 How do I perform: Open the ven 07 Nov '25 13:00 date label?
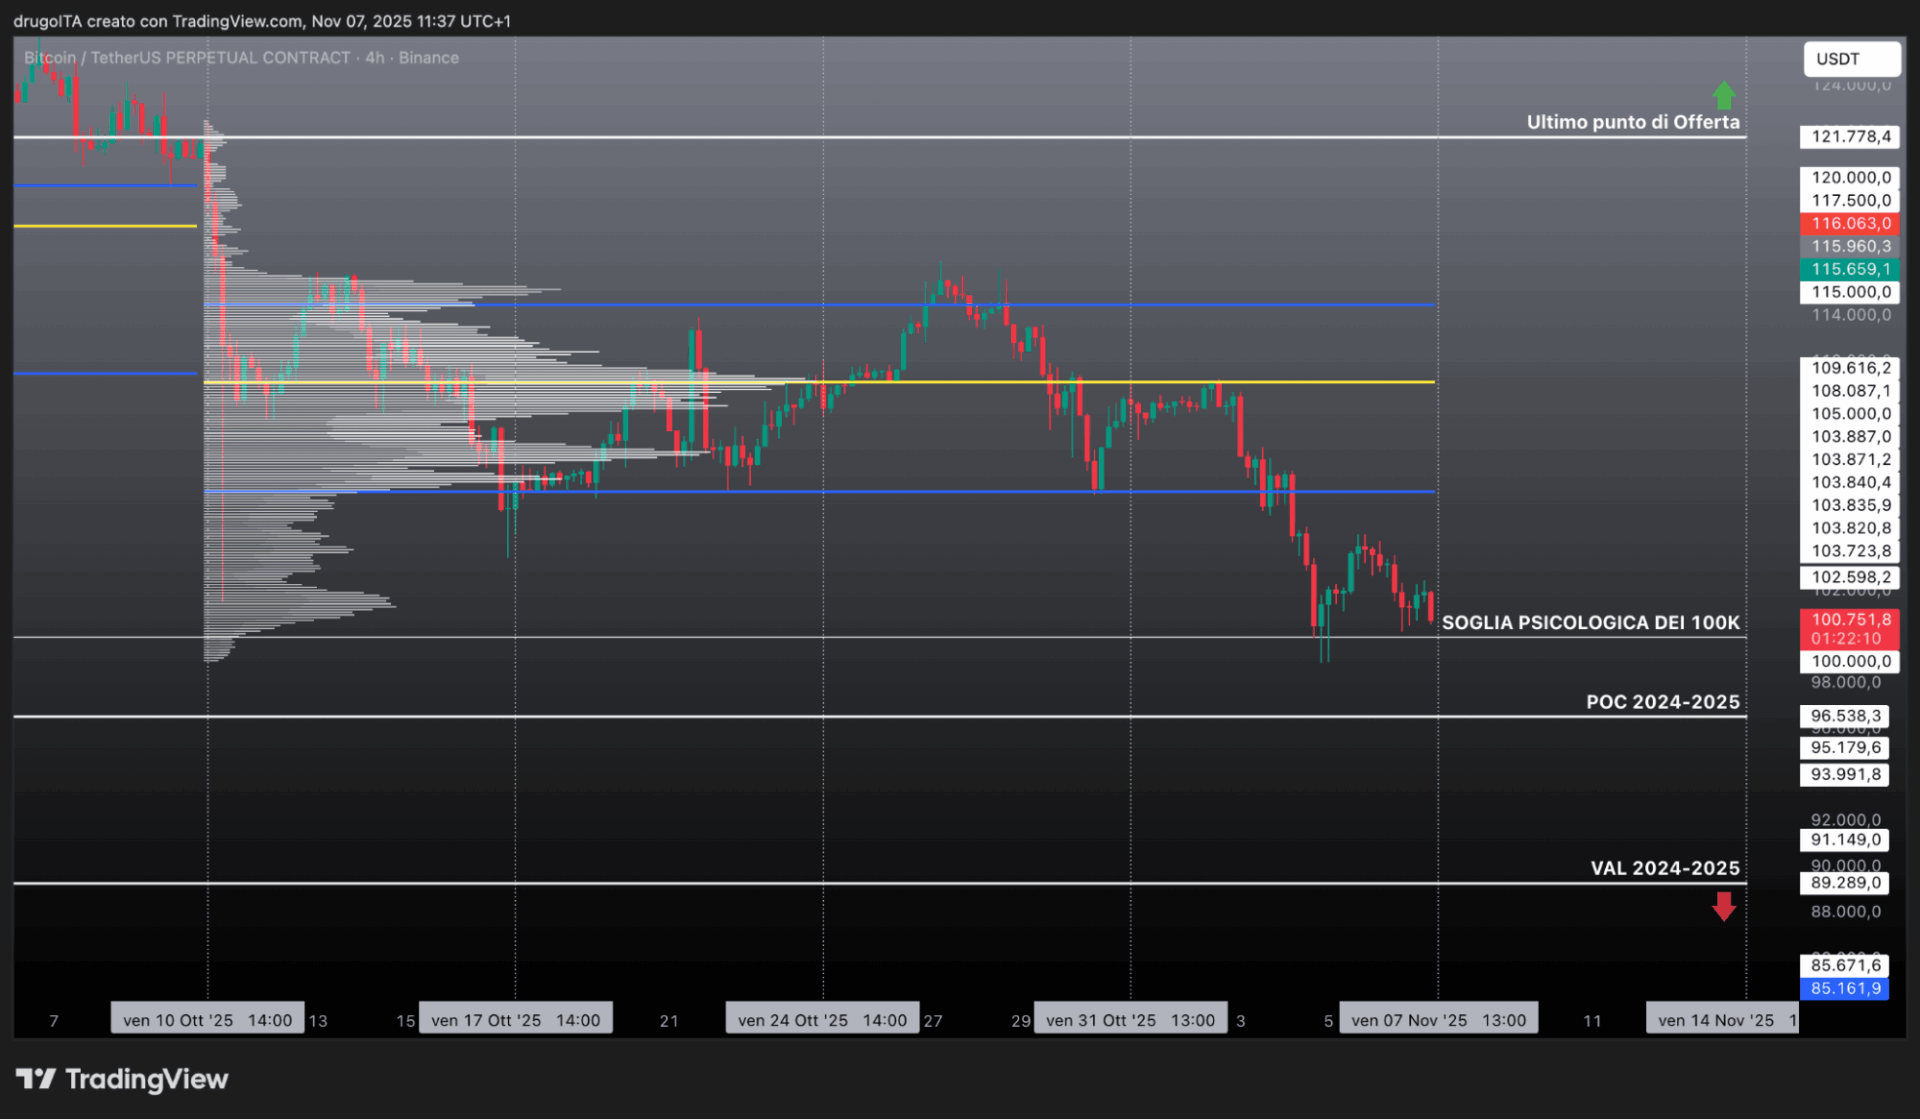pos(1438,1018)
